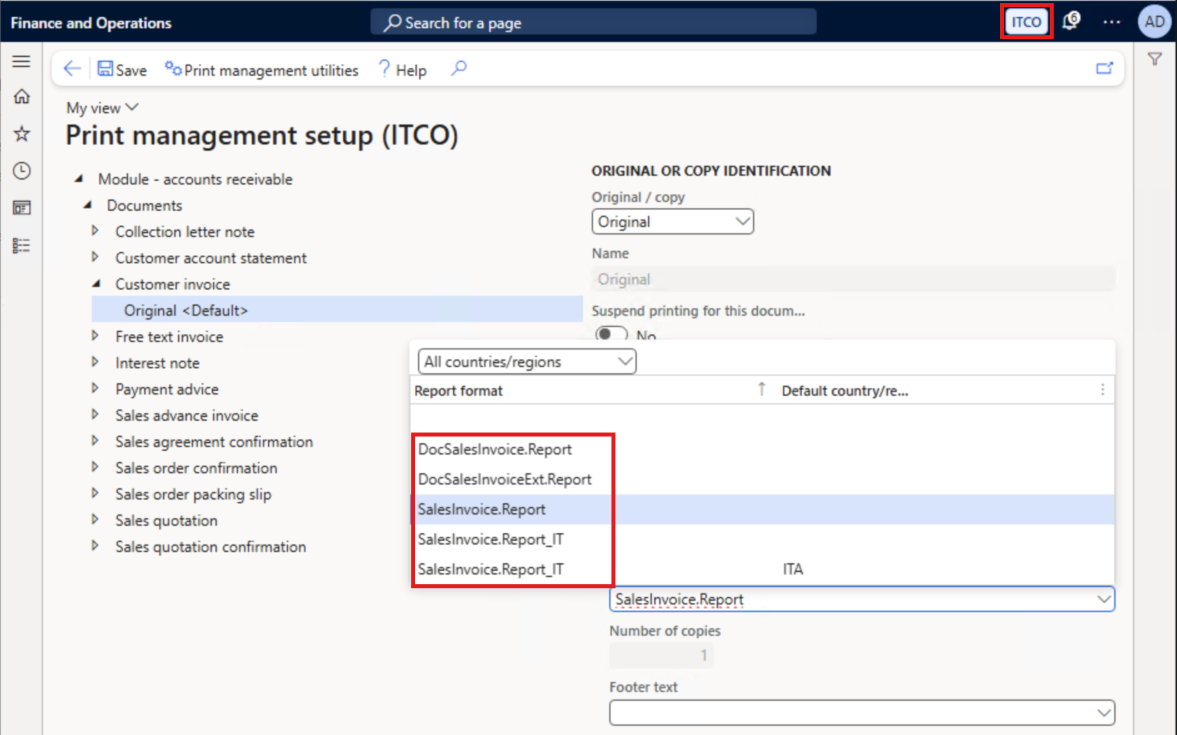Click the Search for a page field
Viewport: 1177px width, 735px height.
coord(593,22)
